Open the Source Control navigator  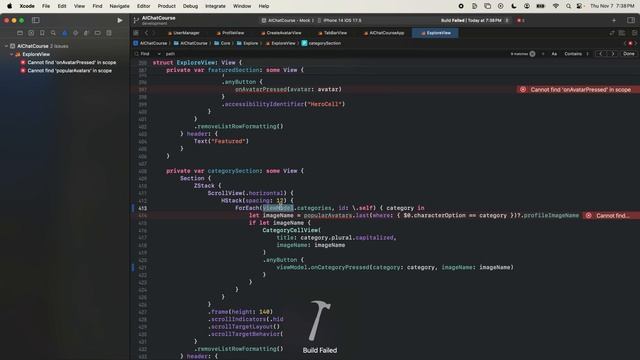tap(31, 33)
